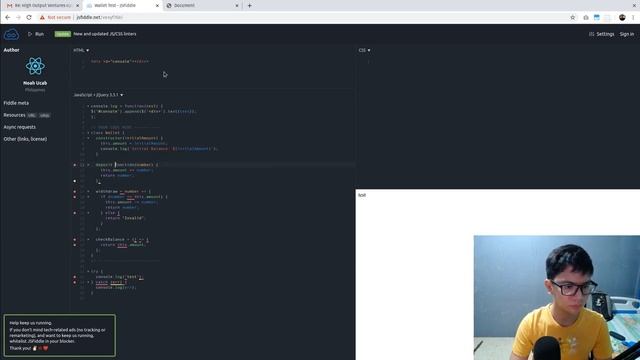Go forward in browser history
The width and height of the screenshot is (640, 360).
pyautogui.click(x=18, y=18)
